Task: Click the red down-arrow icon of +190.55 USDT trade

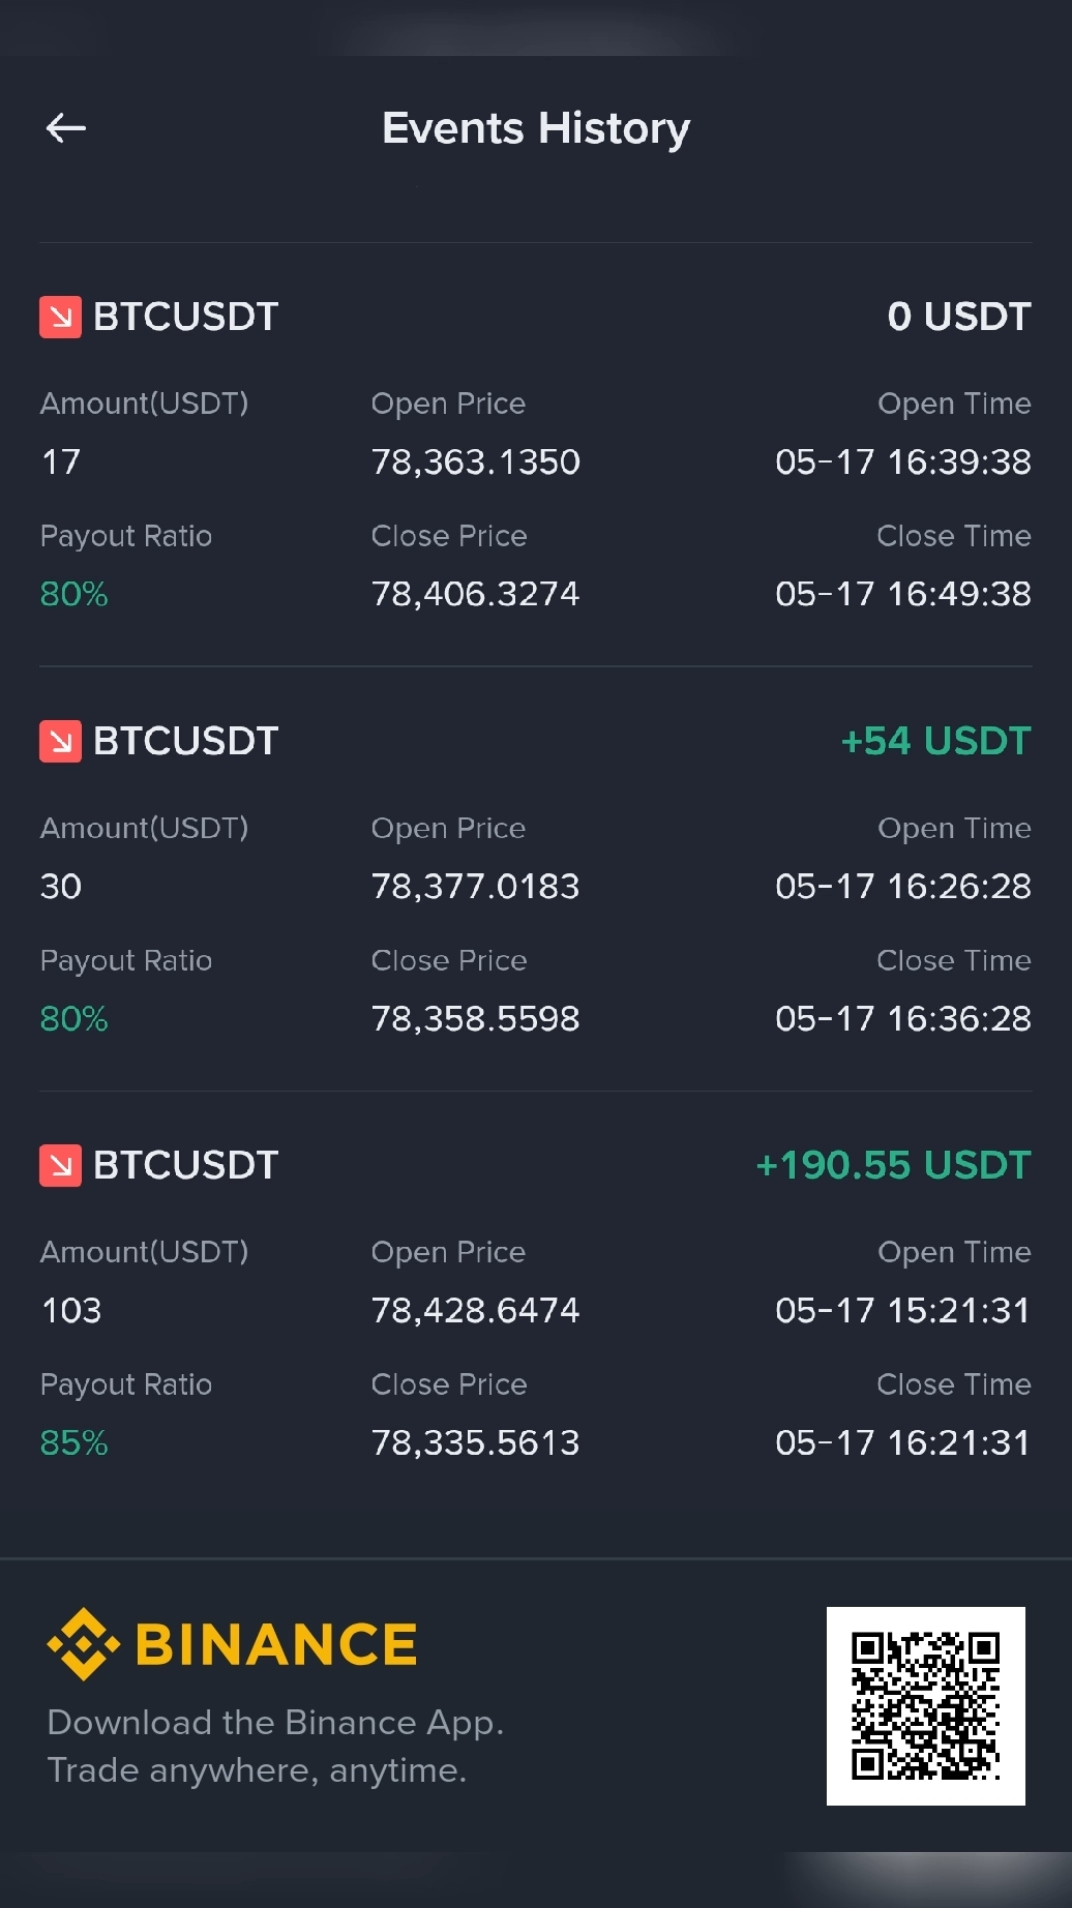Action: [x=60, y=1165]
